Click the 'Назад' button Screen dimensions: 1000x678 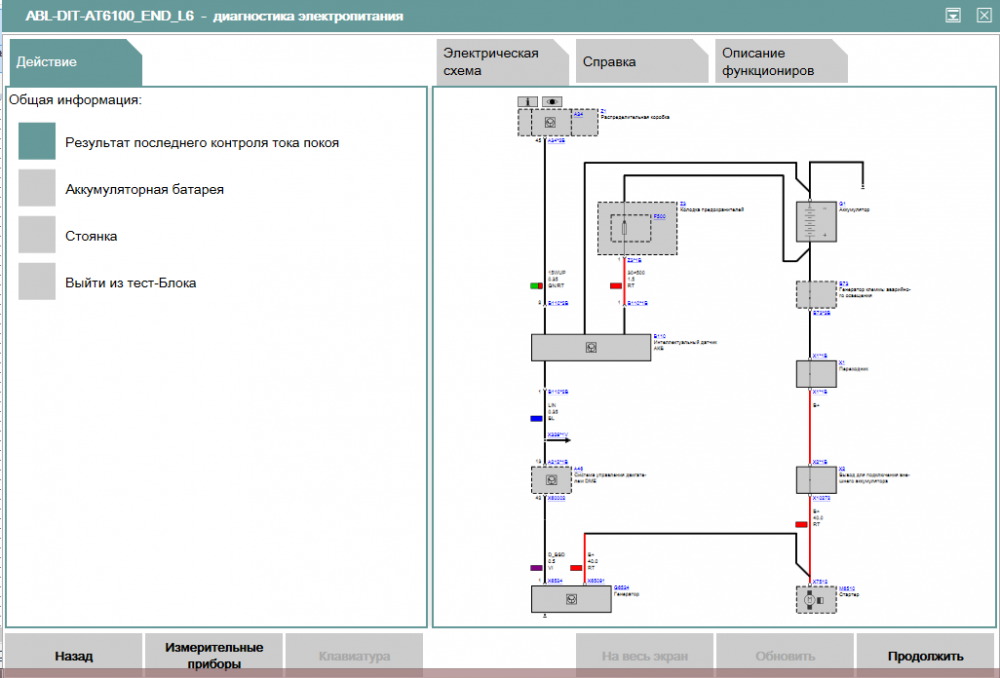tap(74, 656)
